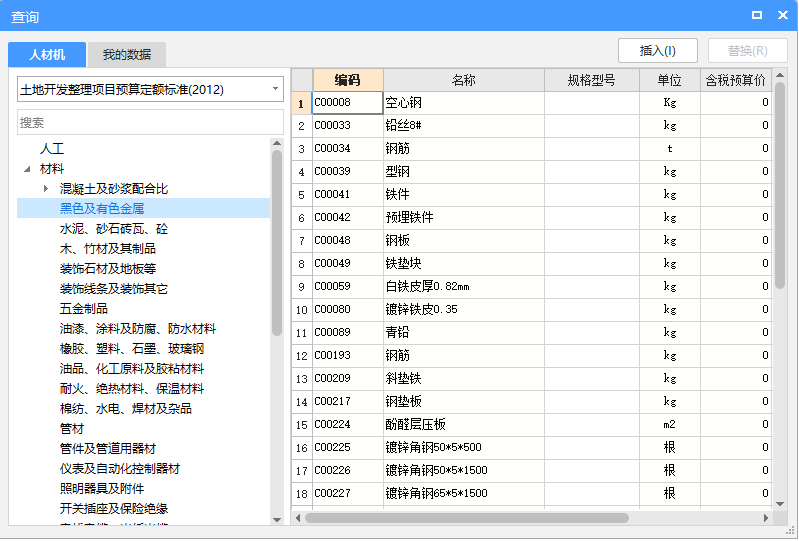This screenshot has width=799, height=541.
Task: Click the table scroll-down arrow
Action: point(781,501)
